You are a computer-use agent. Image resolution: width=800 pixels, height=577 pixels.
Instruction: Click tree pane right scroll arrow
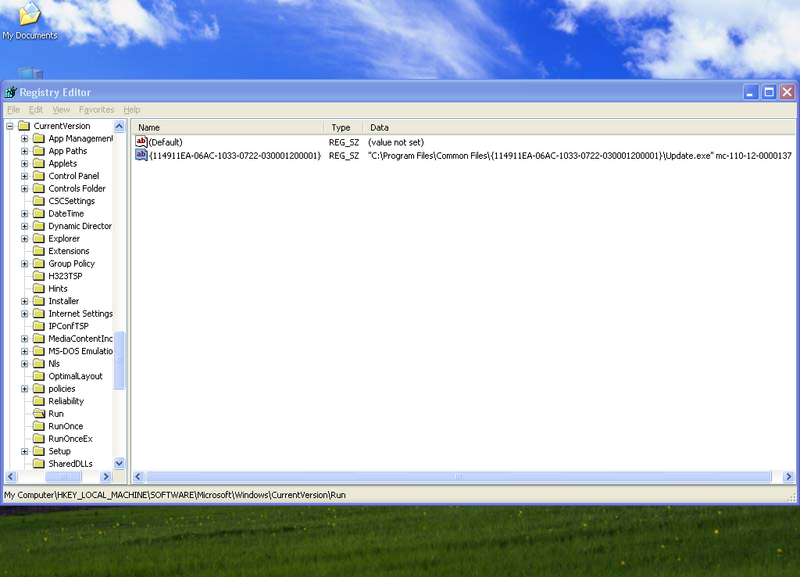(106, 476)
